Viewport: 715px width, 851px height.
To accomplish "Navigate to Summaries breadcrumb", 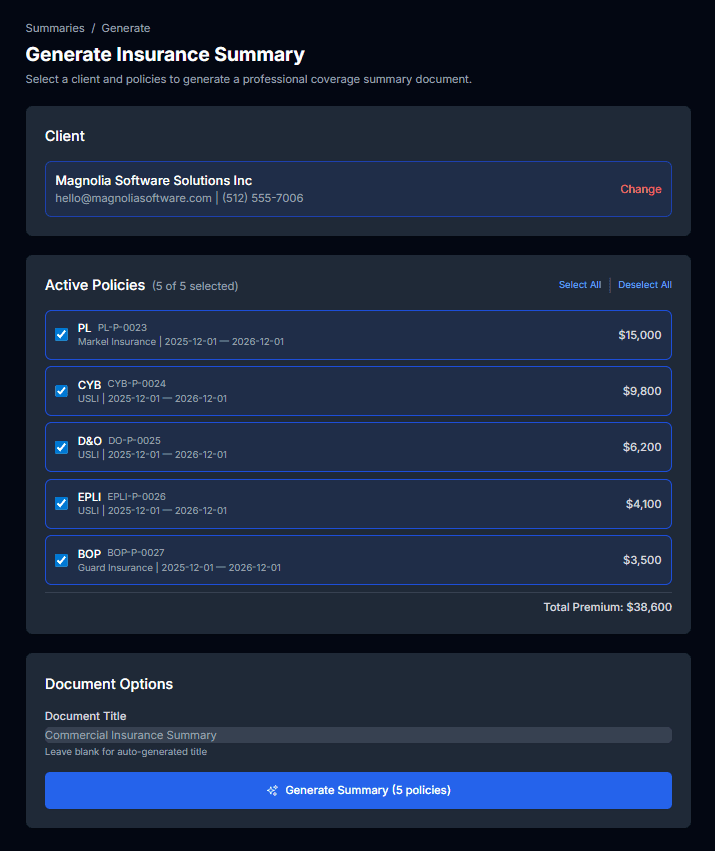I will click(55, 27).
